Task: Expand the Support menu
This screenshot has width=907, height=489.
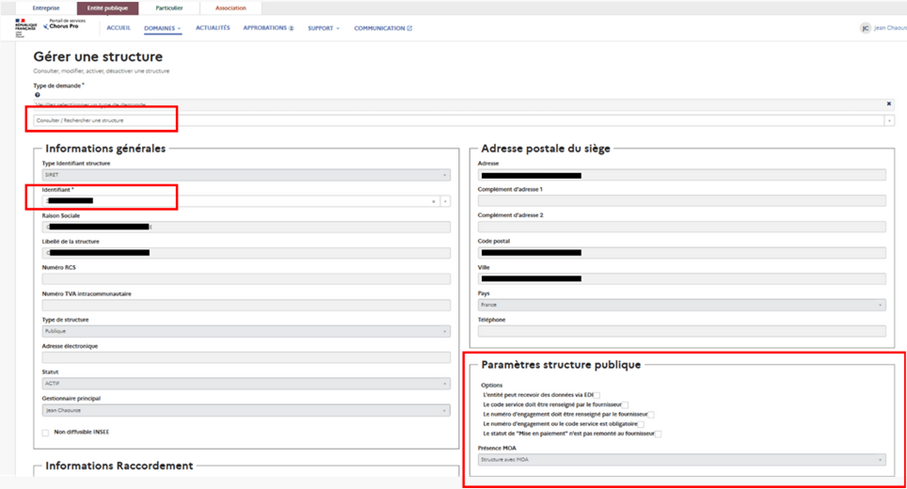Action: click(323, 28)
